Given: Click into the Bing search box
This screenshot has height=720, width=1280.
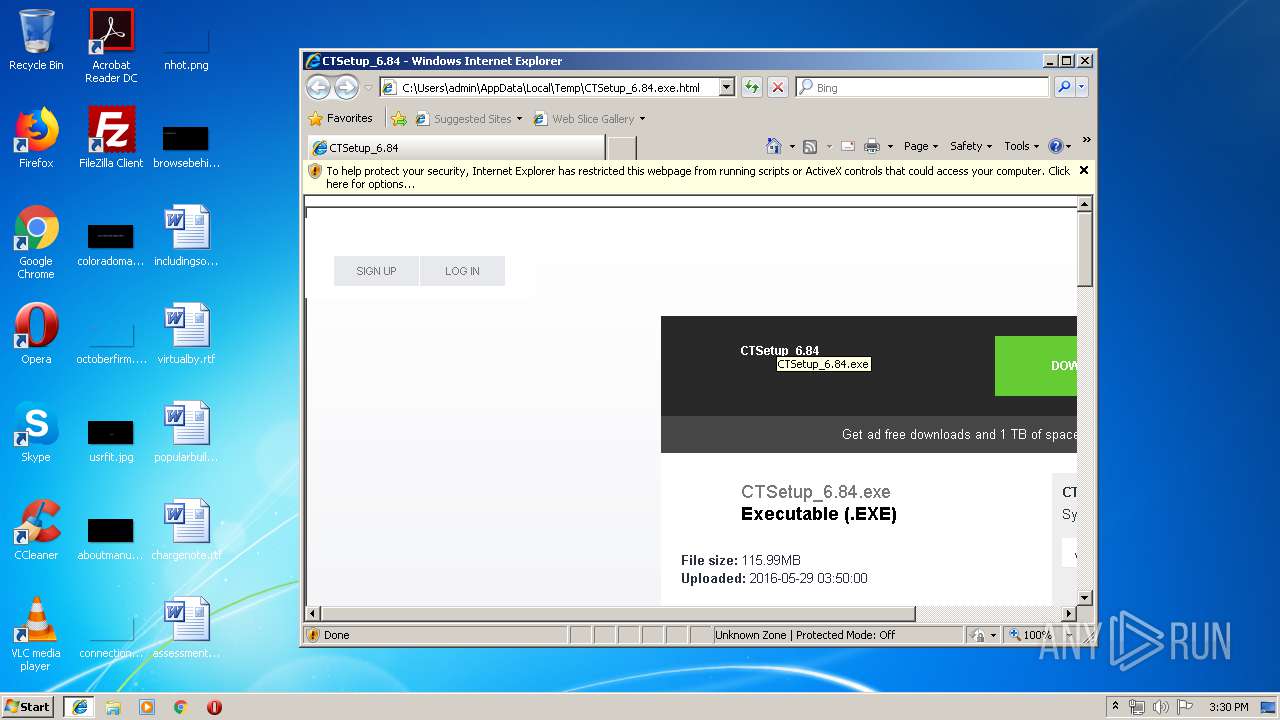Looking at the screenshot, I should coord(931,87).
